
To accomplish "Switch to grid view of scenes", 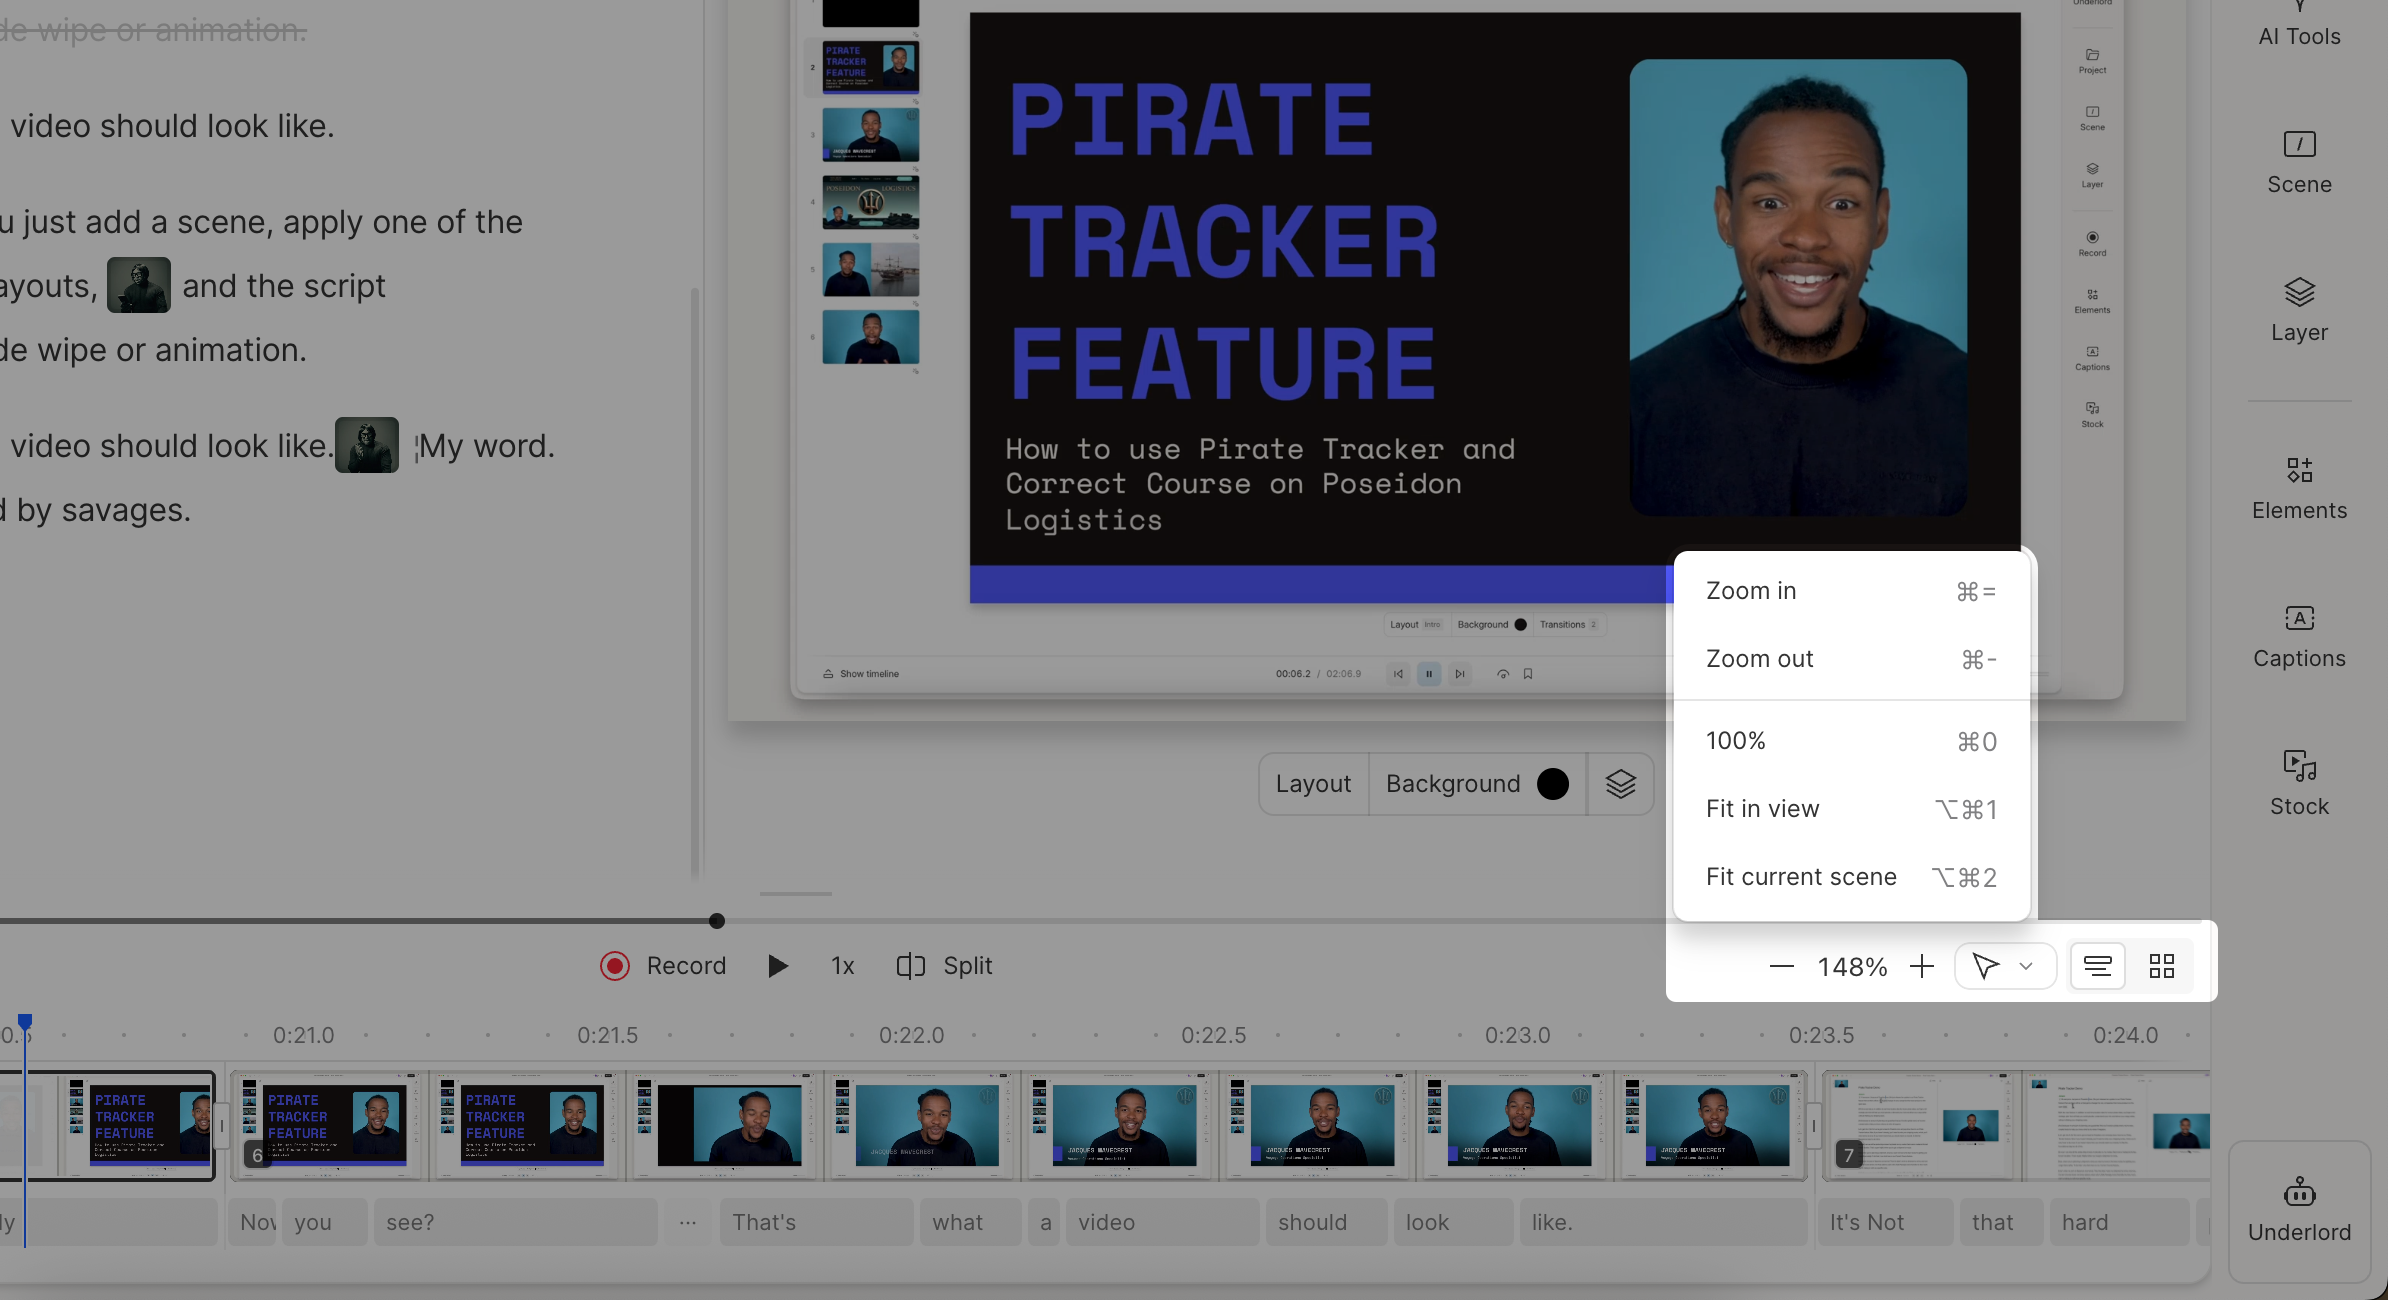I will click(x=2162, y=965).
